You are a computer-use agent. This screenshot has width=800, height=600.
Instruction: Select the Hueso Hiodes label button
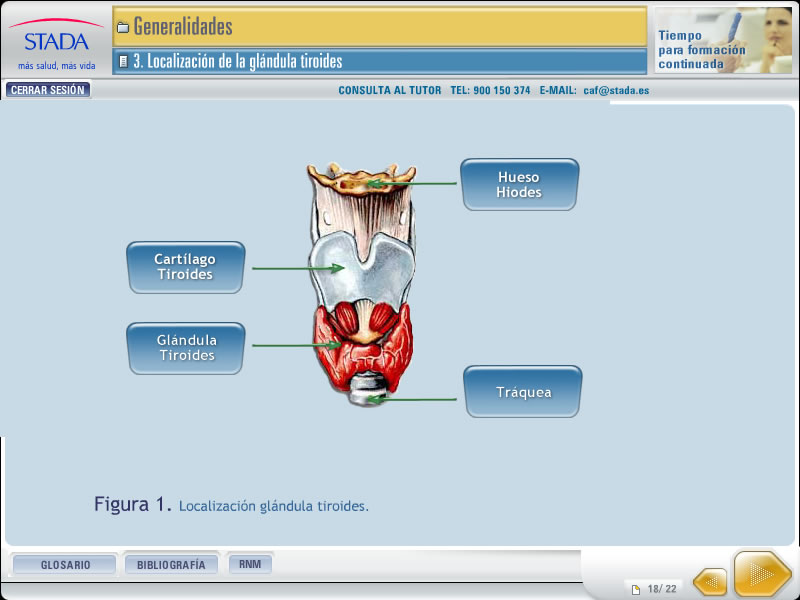[519, 184]
